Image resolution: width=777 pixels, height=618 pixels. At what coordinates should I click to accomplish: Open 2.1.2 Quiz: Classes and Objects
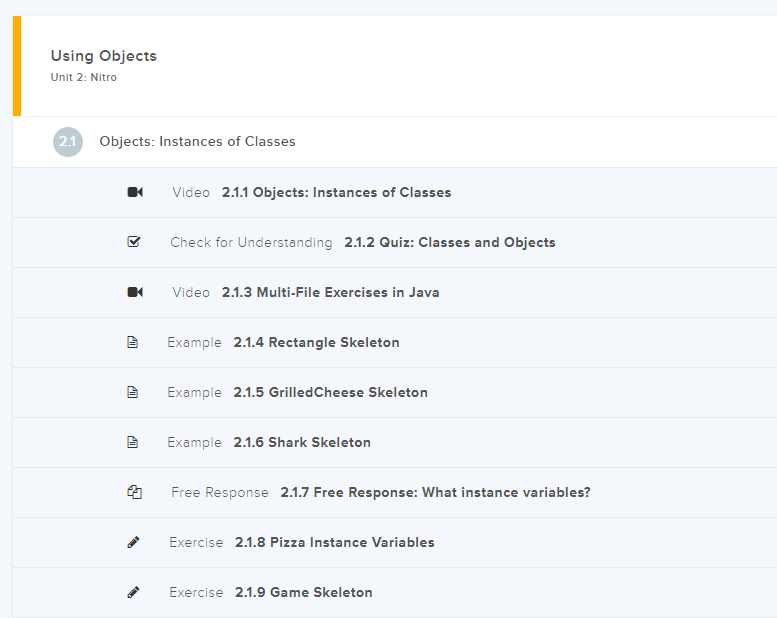pyautogui.click(x=449, y=242)
